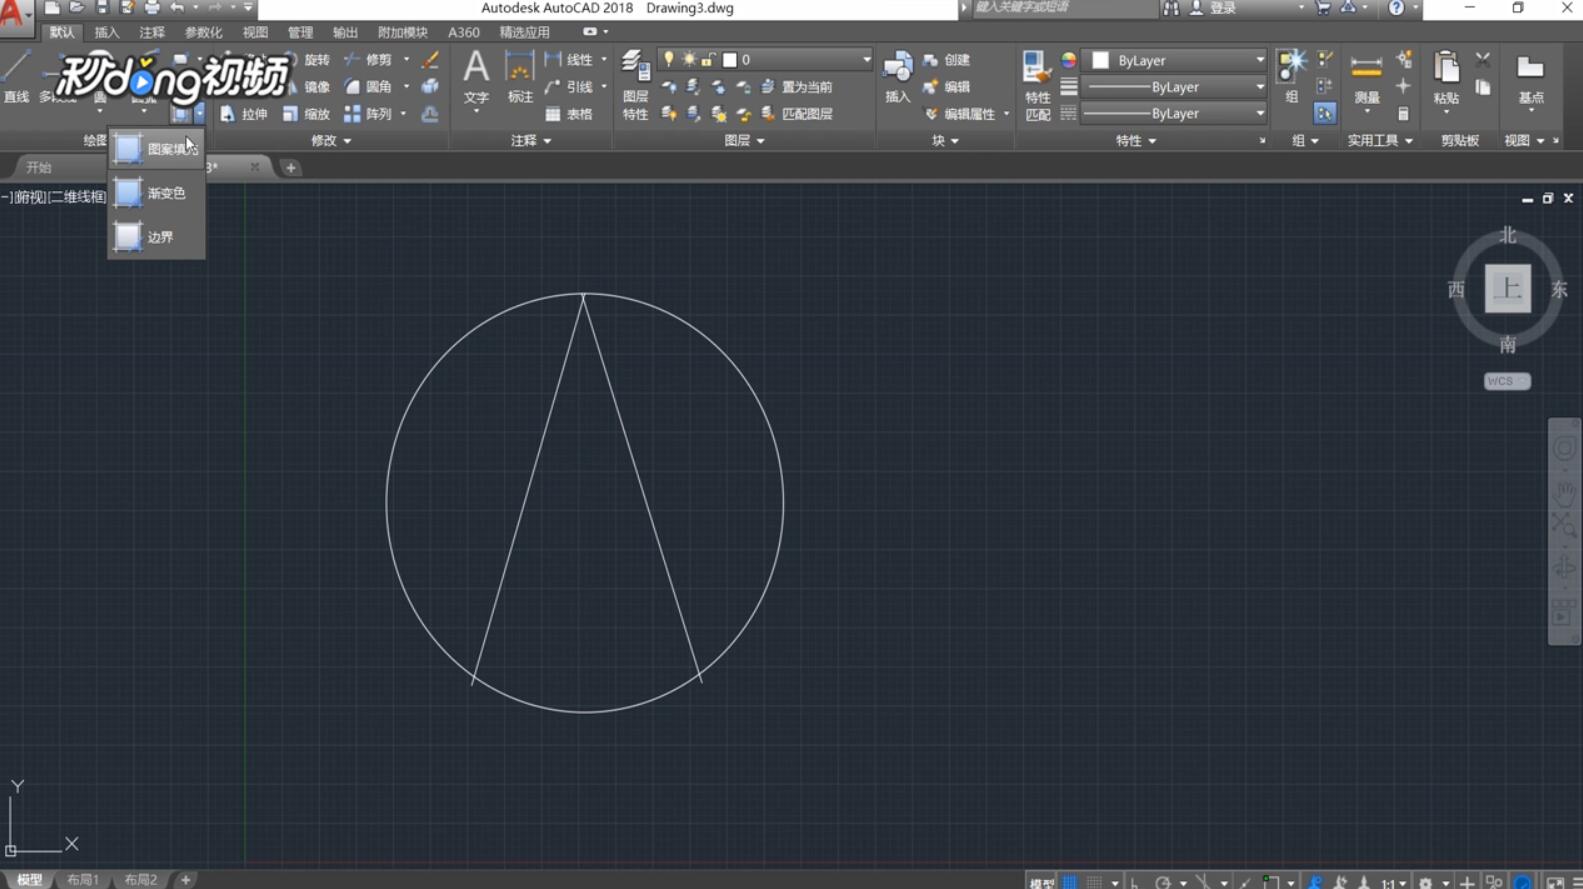Expand the layer selection dropdown showing 0
The height and width of the screenshot is (889, 1583).
pyautogui.click(x=866, y=60)
